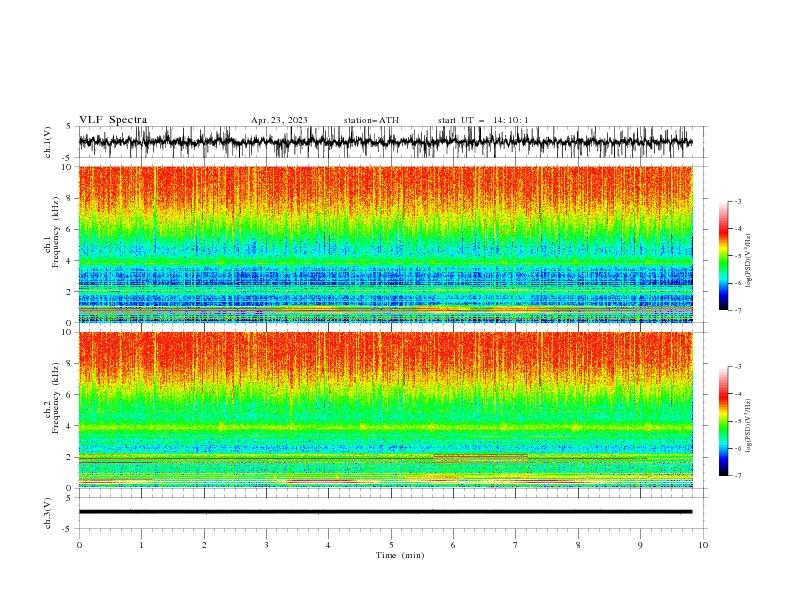Click the ch.1 frequency tick label '8'
The image size is (792, 612).
click(x=69, y=198)
